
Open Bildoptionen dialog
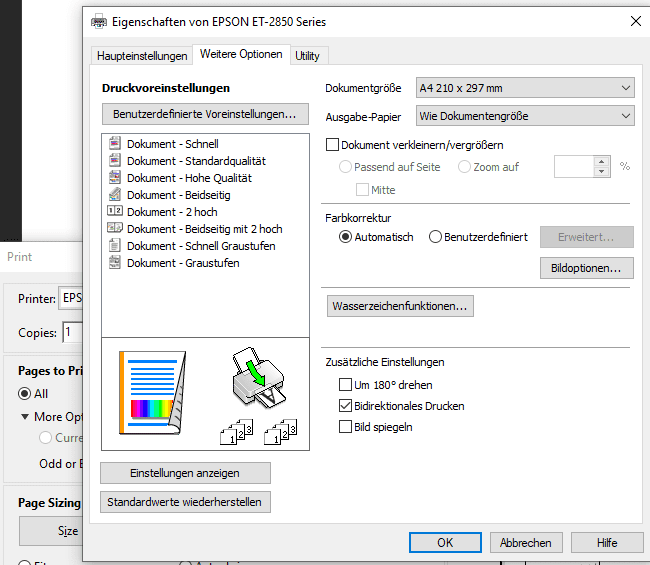point(587,268)
